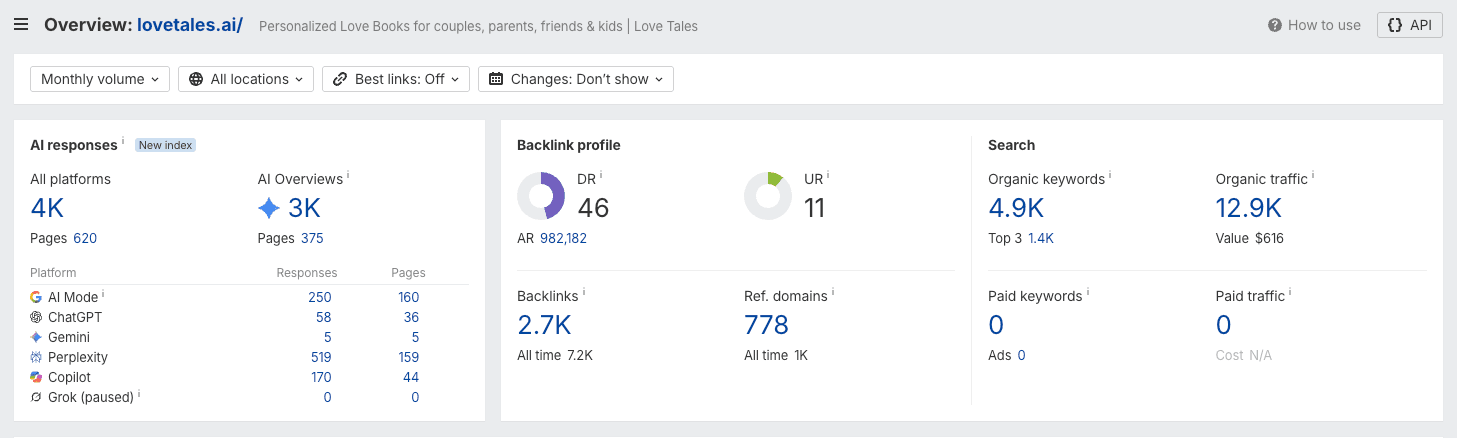This screenshot has height=438, width=1457.
Task: Select the Perplexity platform row label
Action: pos(78,357)
